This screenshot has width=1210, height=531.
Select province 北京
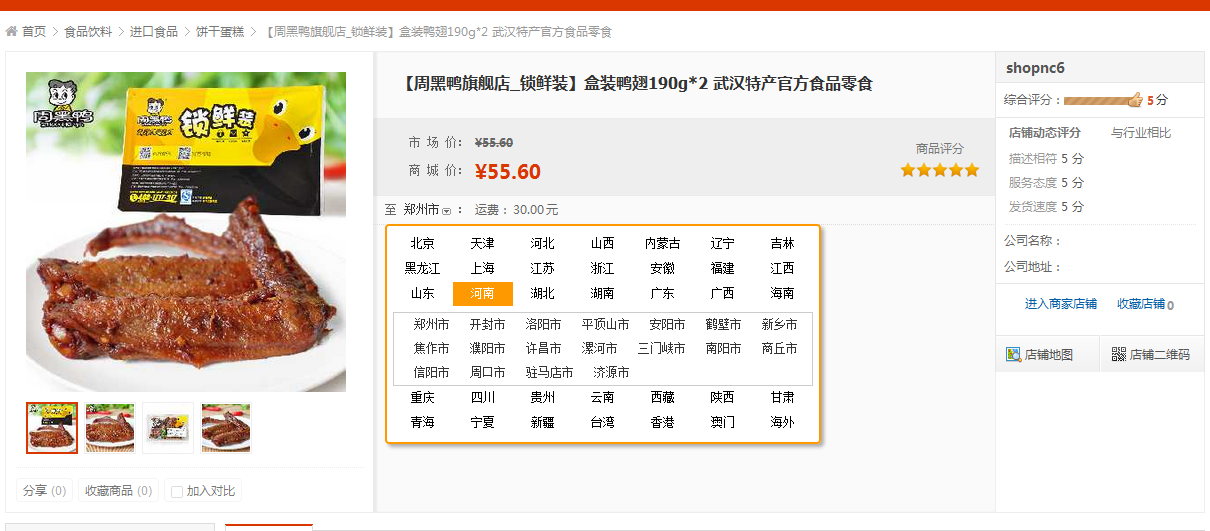click(x=422, y=243)
